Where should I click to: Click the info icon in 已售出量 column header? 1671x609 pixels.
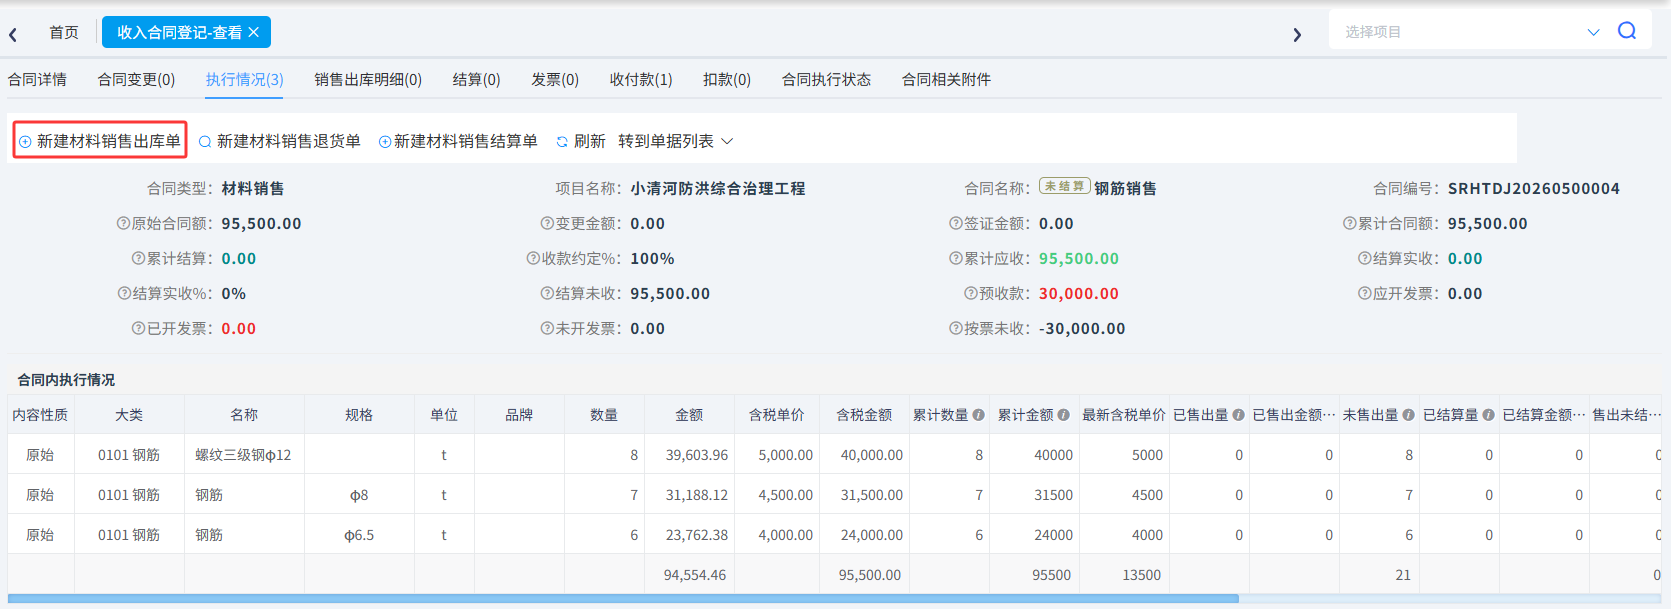(x=1239, y=415)
